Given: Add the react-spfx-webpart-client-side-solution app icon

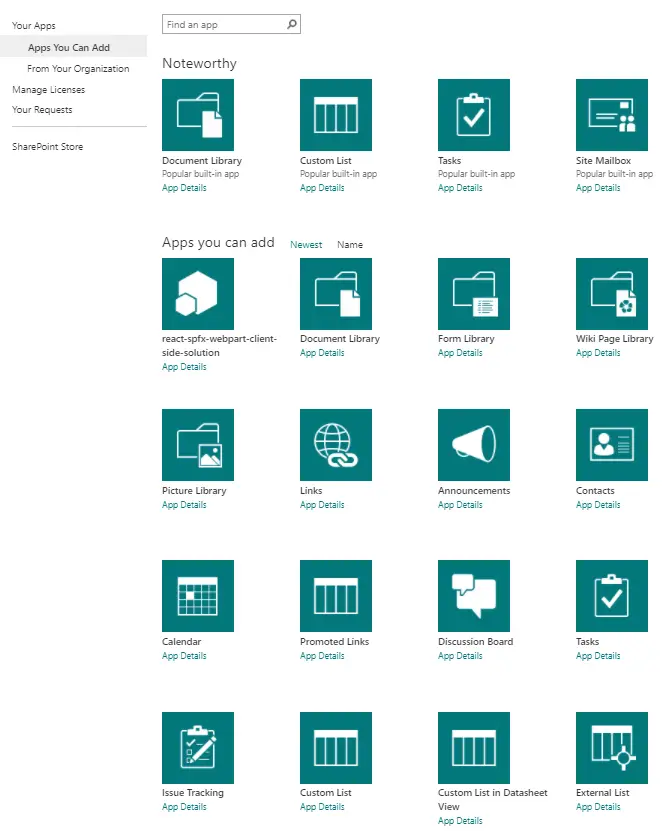Looking at the screenshot, I should (198, 294).
